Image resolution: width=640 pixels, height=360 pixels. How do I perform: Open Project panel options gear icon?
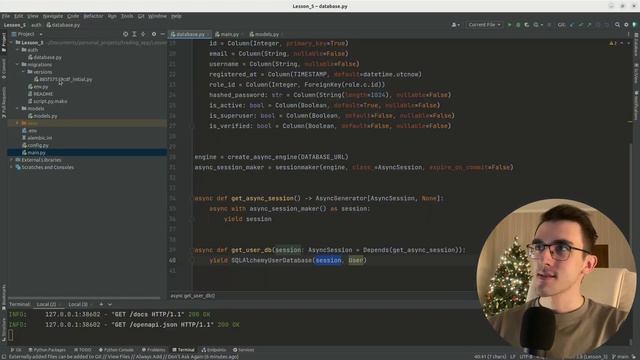pos(154,34)
